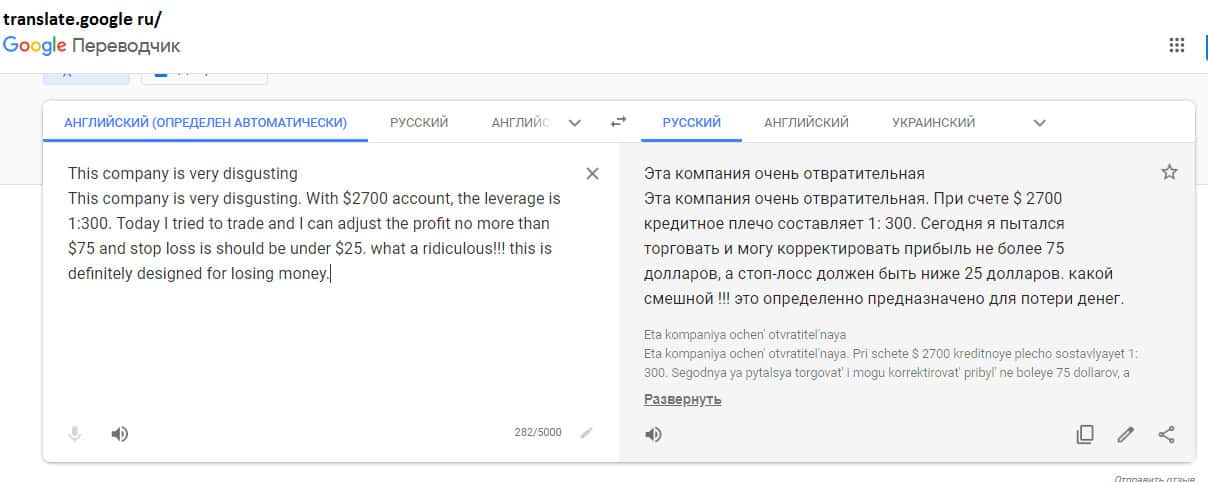Select source tab Английский (определен автоматически)
Viewport: 1208px width, 482px height.
(205, 123)
